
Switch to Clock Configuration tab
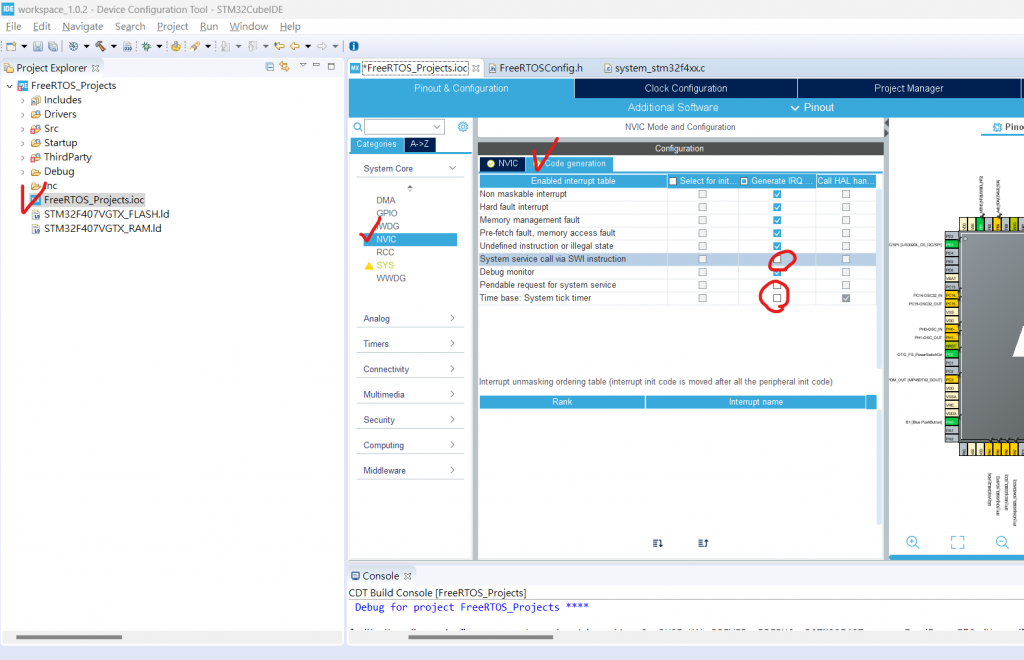[x=686, y=88]
